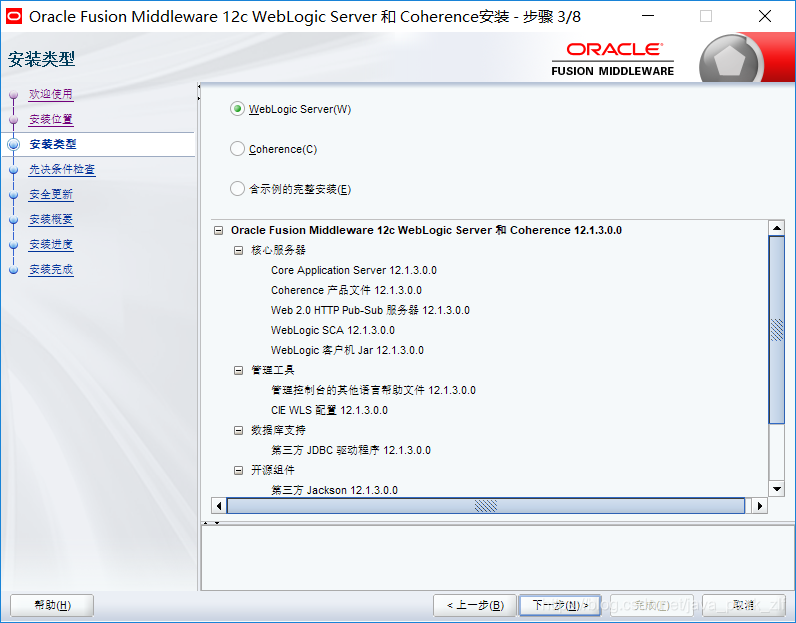Image resolution: width=796 pixels, height=623 pixels.
Task: Collapse the Oracle Fusion Middleware 12c root node
Action: 218,231
